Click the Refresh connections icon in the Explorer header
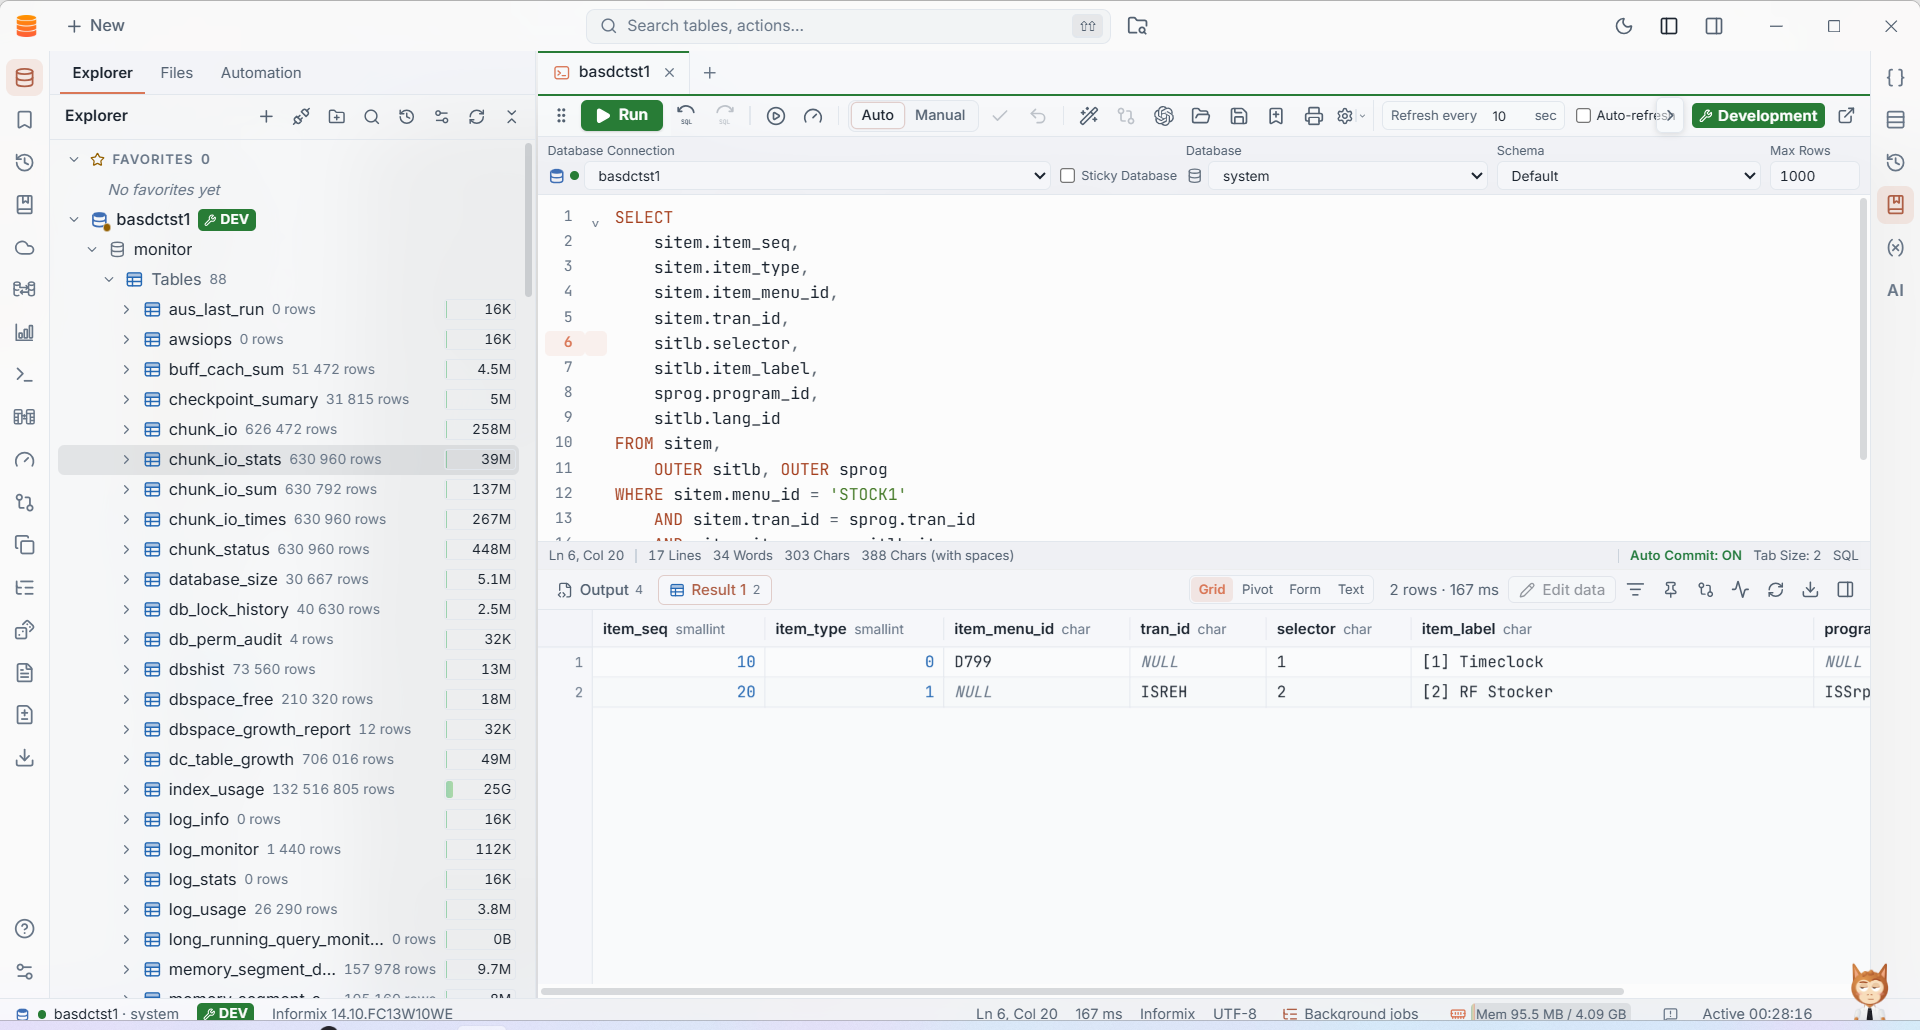The width and height of the screenshot is (1920, 1030). click(x=477, y=117)
